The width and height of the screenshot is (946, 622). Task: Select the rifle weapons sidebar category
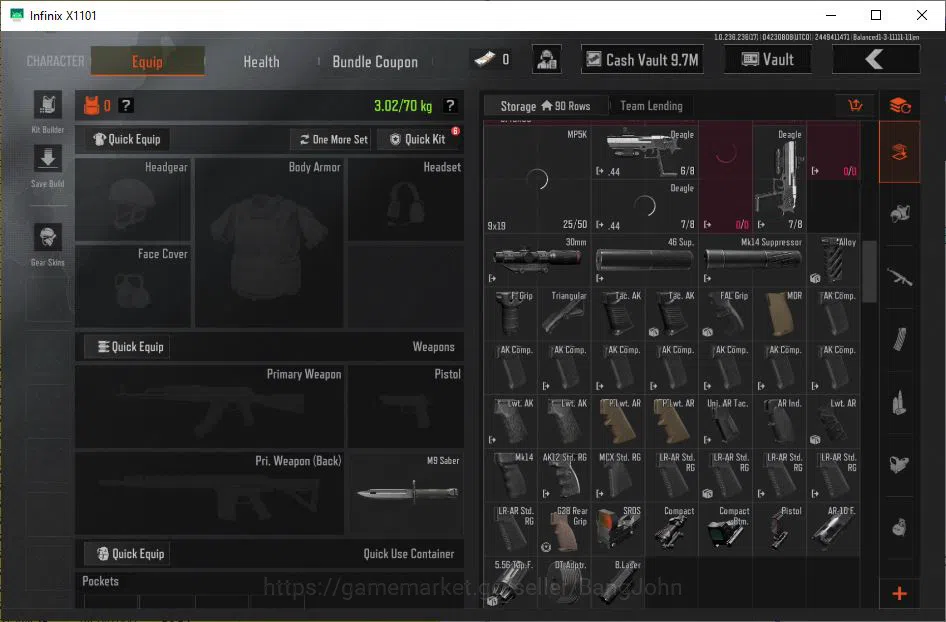tap(900, 277)
